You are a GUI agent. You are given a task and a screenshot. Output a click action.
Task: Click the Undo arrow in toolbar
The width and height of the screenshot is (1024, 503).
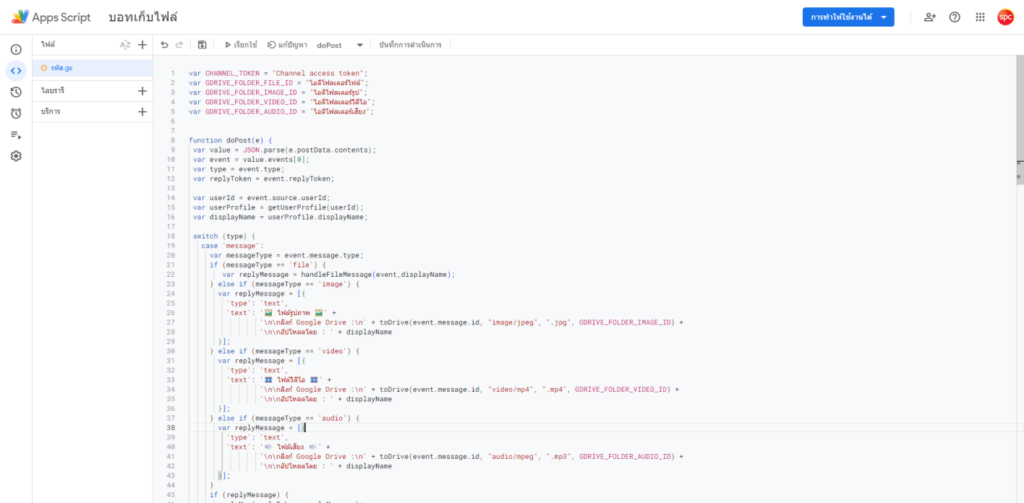164,45
